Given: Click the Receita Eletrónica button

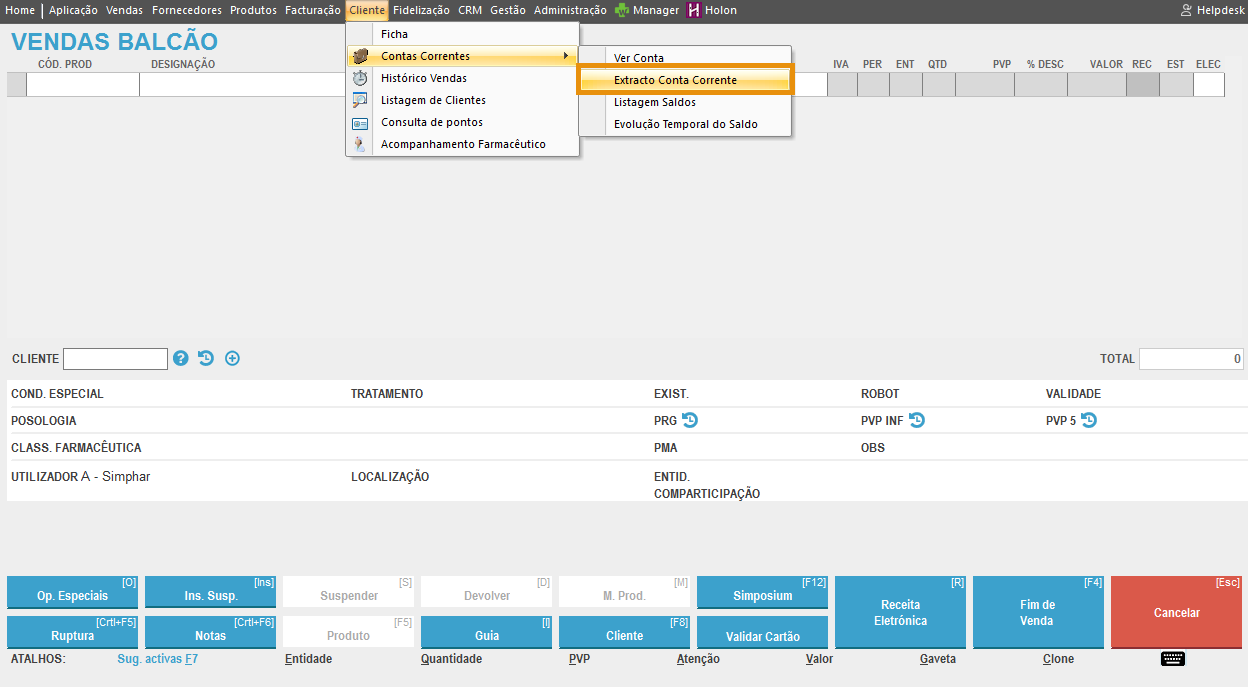Looking at the screenshot, I should coord(900,612).
